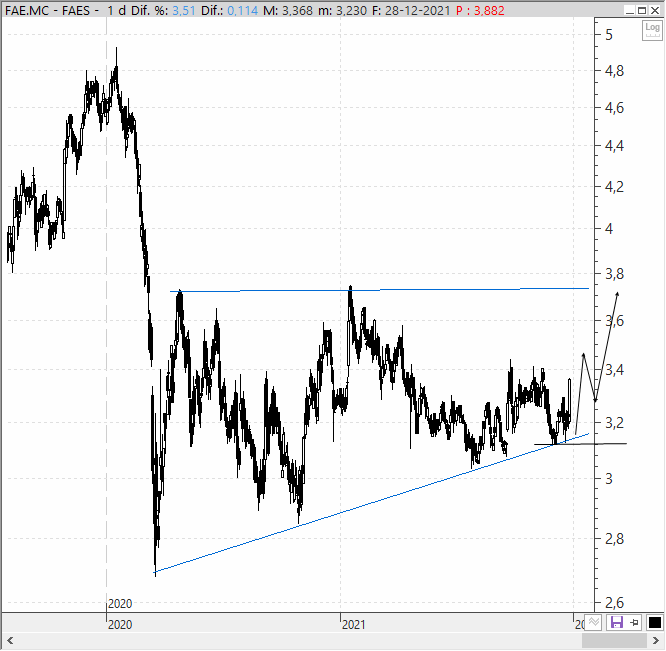666x651 pixels.
Task: Click the 'm: 3,230' minimum value
Action: [x=342, y=11]
